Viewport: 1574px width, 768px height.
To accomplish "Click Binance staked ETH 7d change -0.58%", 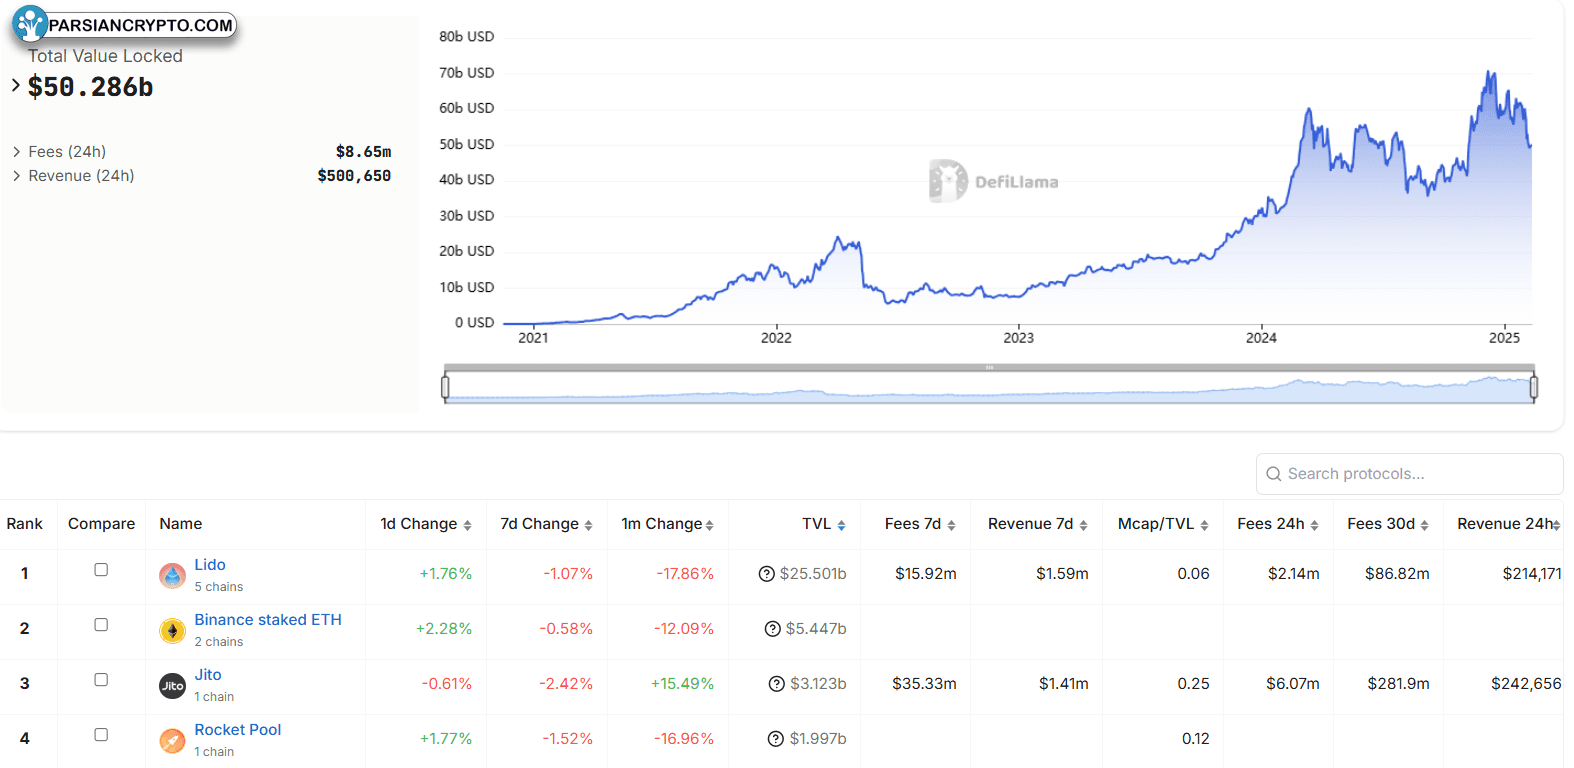I will pyautogui.click(x=566, y=629).
